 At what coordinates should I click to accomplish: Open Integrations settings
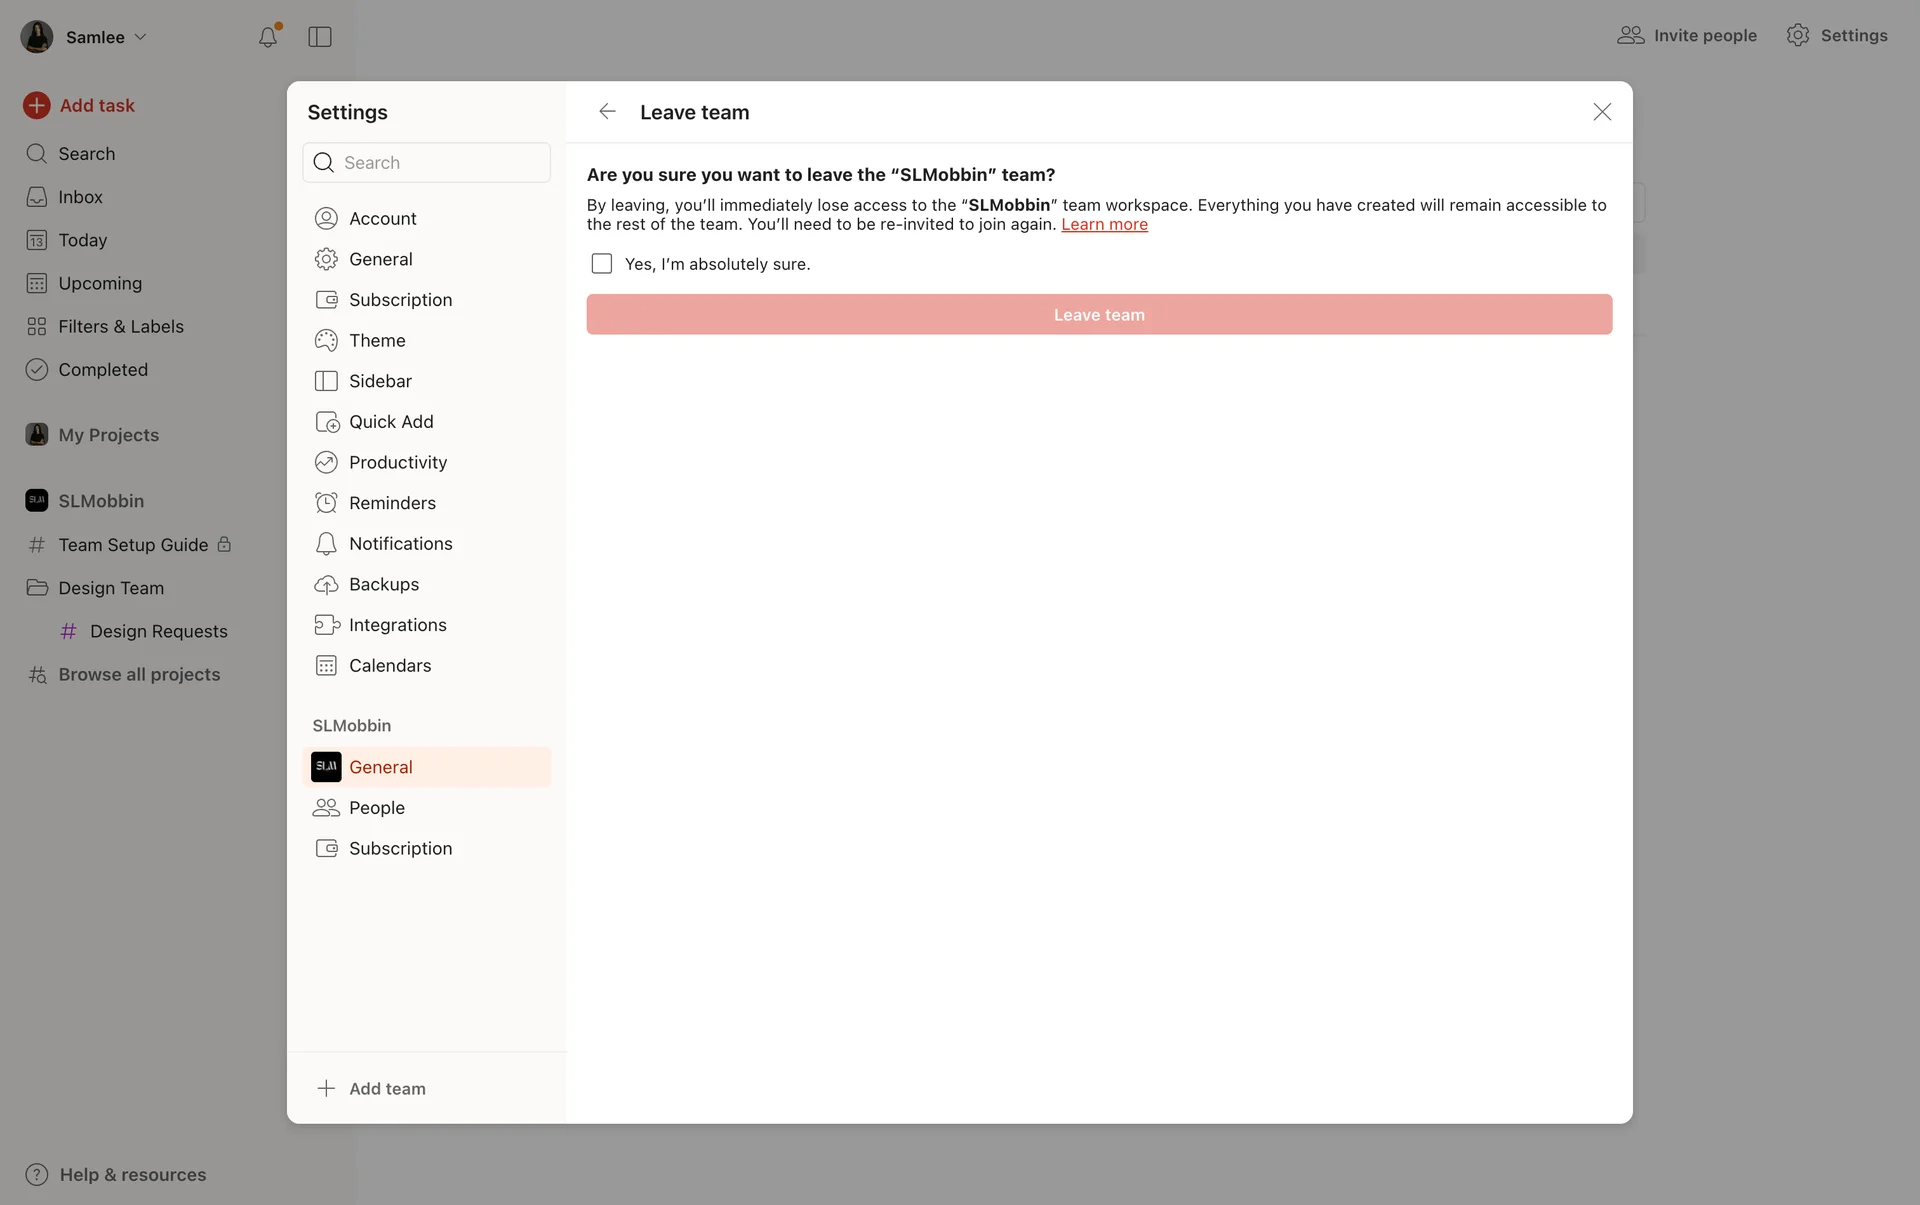coord(397,625)
